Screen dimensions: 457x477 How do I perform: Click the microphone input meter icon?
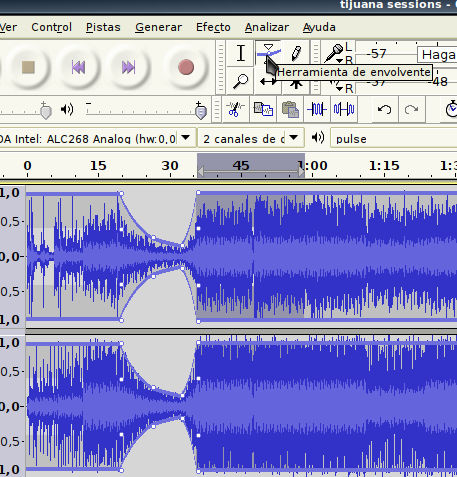click(334, 52)
